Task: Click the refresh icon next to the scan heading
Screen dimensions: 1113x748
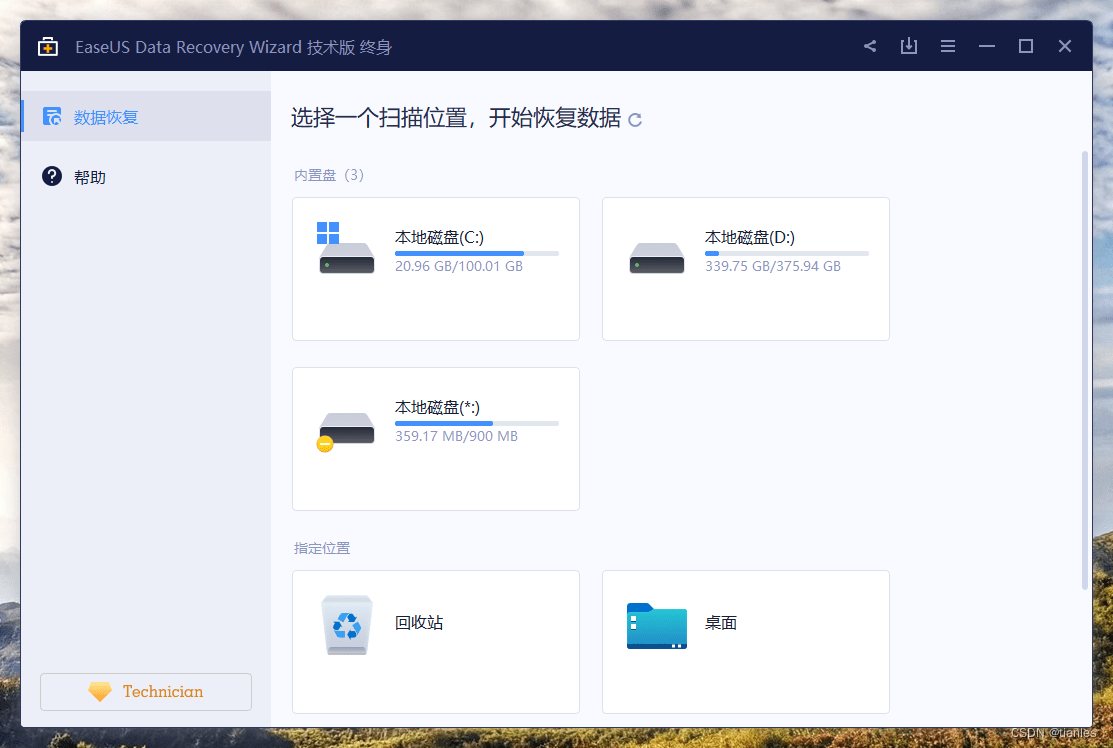Action: (635, 118)
